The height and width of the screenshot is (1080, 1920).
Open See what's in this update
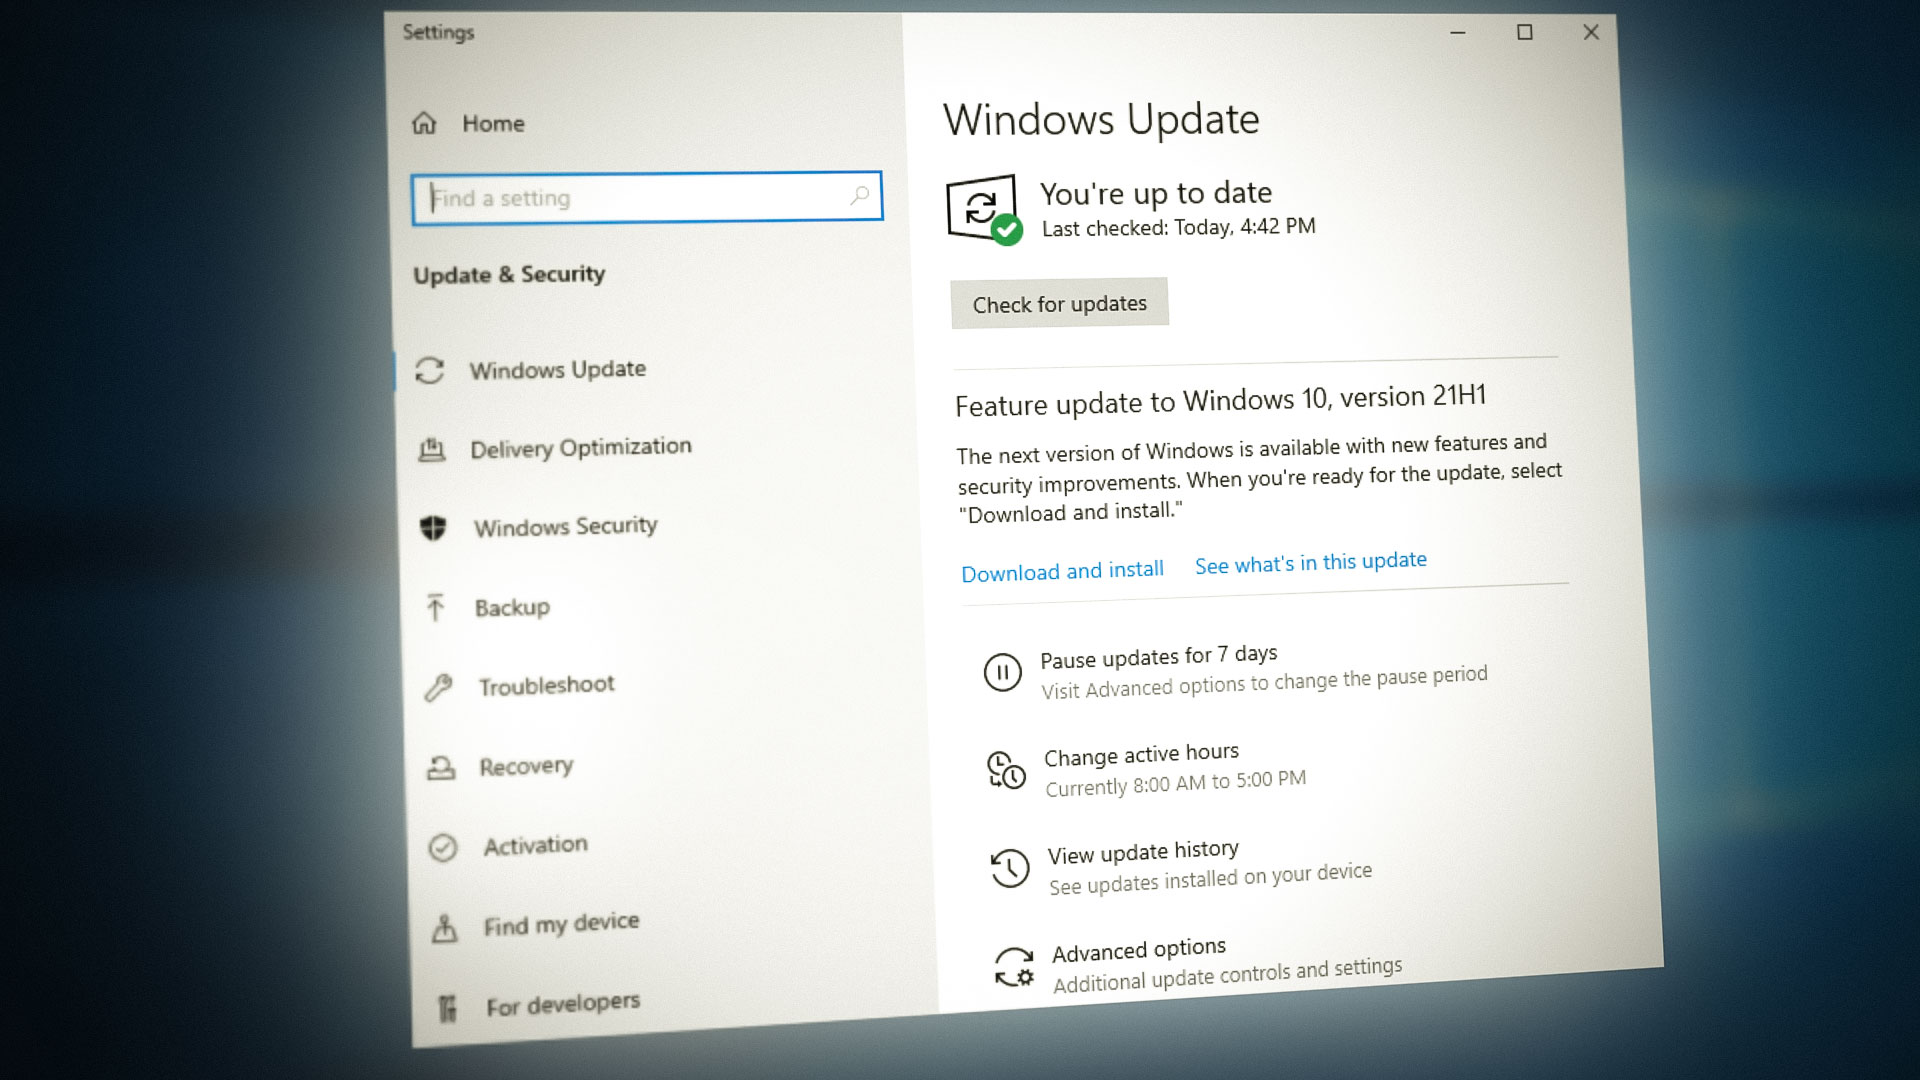click(1310, 562)
